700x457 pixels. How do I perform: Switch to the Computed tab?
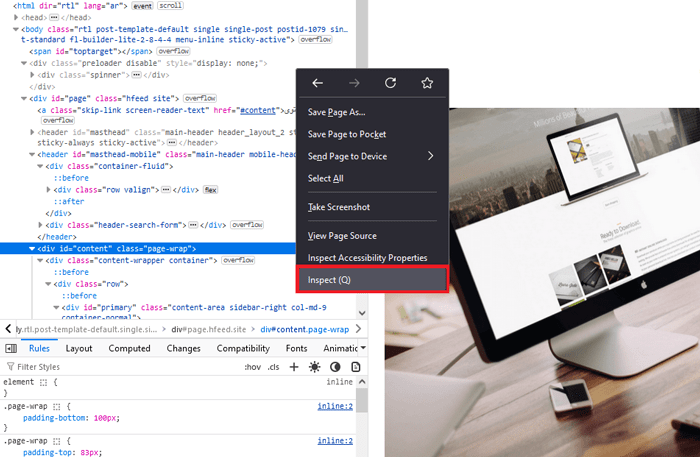click(x=129, y=348)
